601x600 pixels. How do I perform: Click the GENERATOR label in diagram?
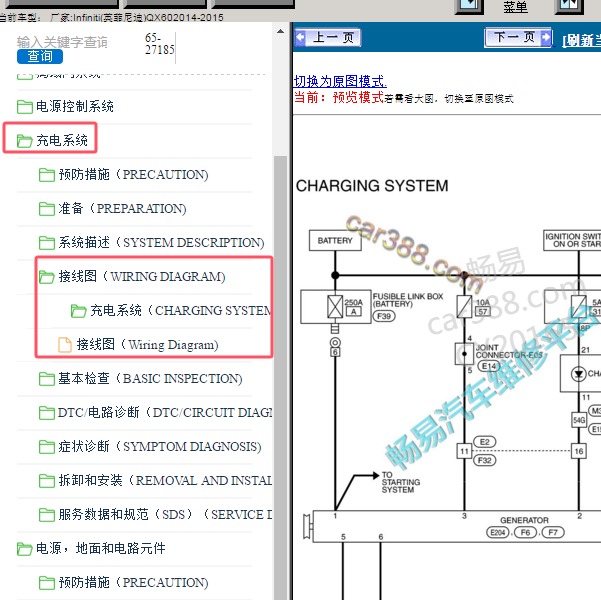coord(524,520)
